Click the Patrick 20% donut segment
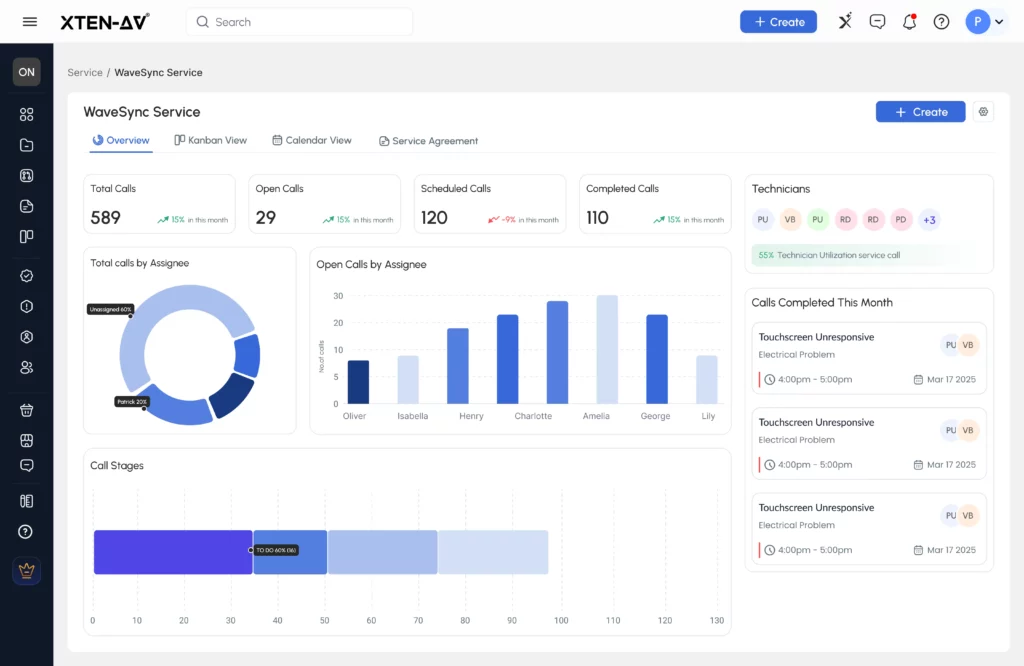Viewport: 1024px width, 666px height. coord(180,408)
